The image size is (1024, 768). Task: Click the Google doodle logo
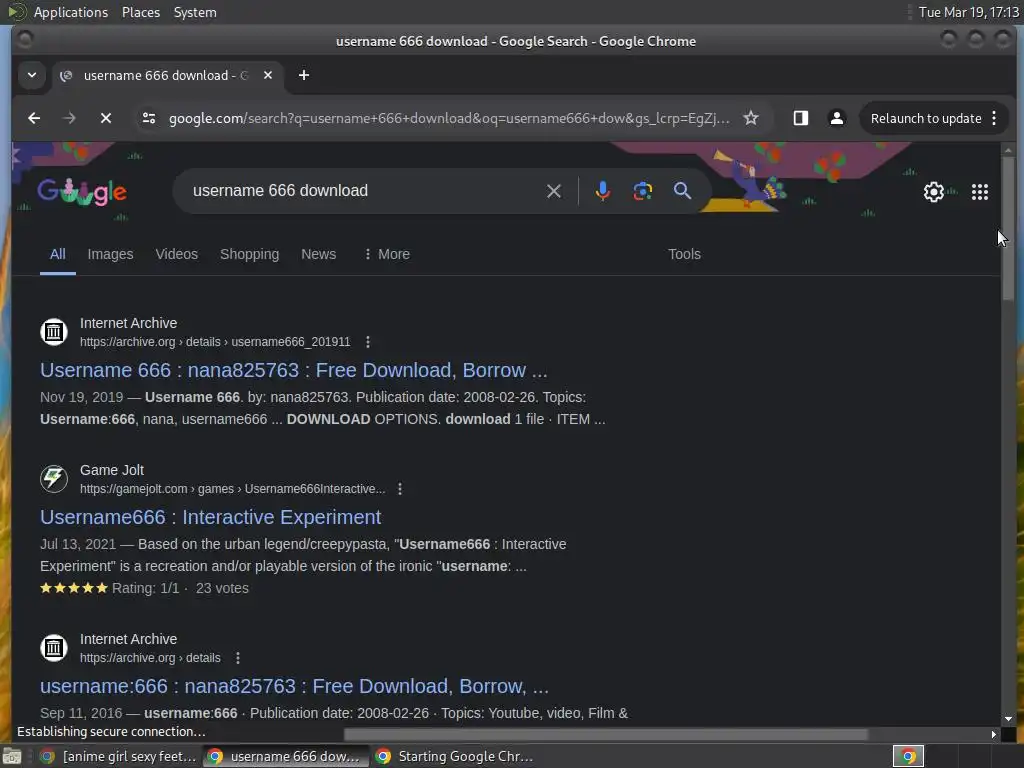[82, 192]
